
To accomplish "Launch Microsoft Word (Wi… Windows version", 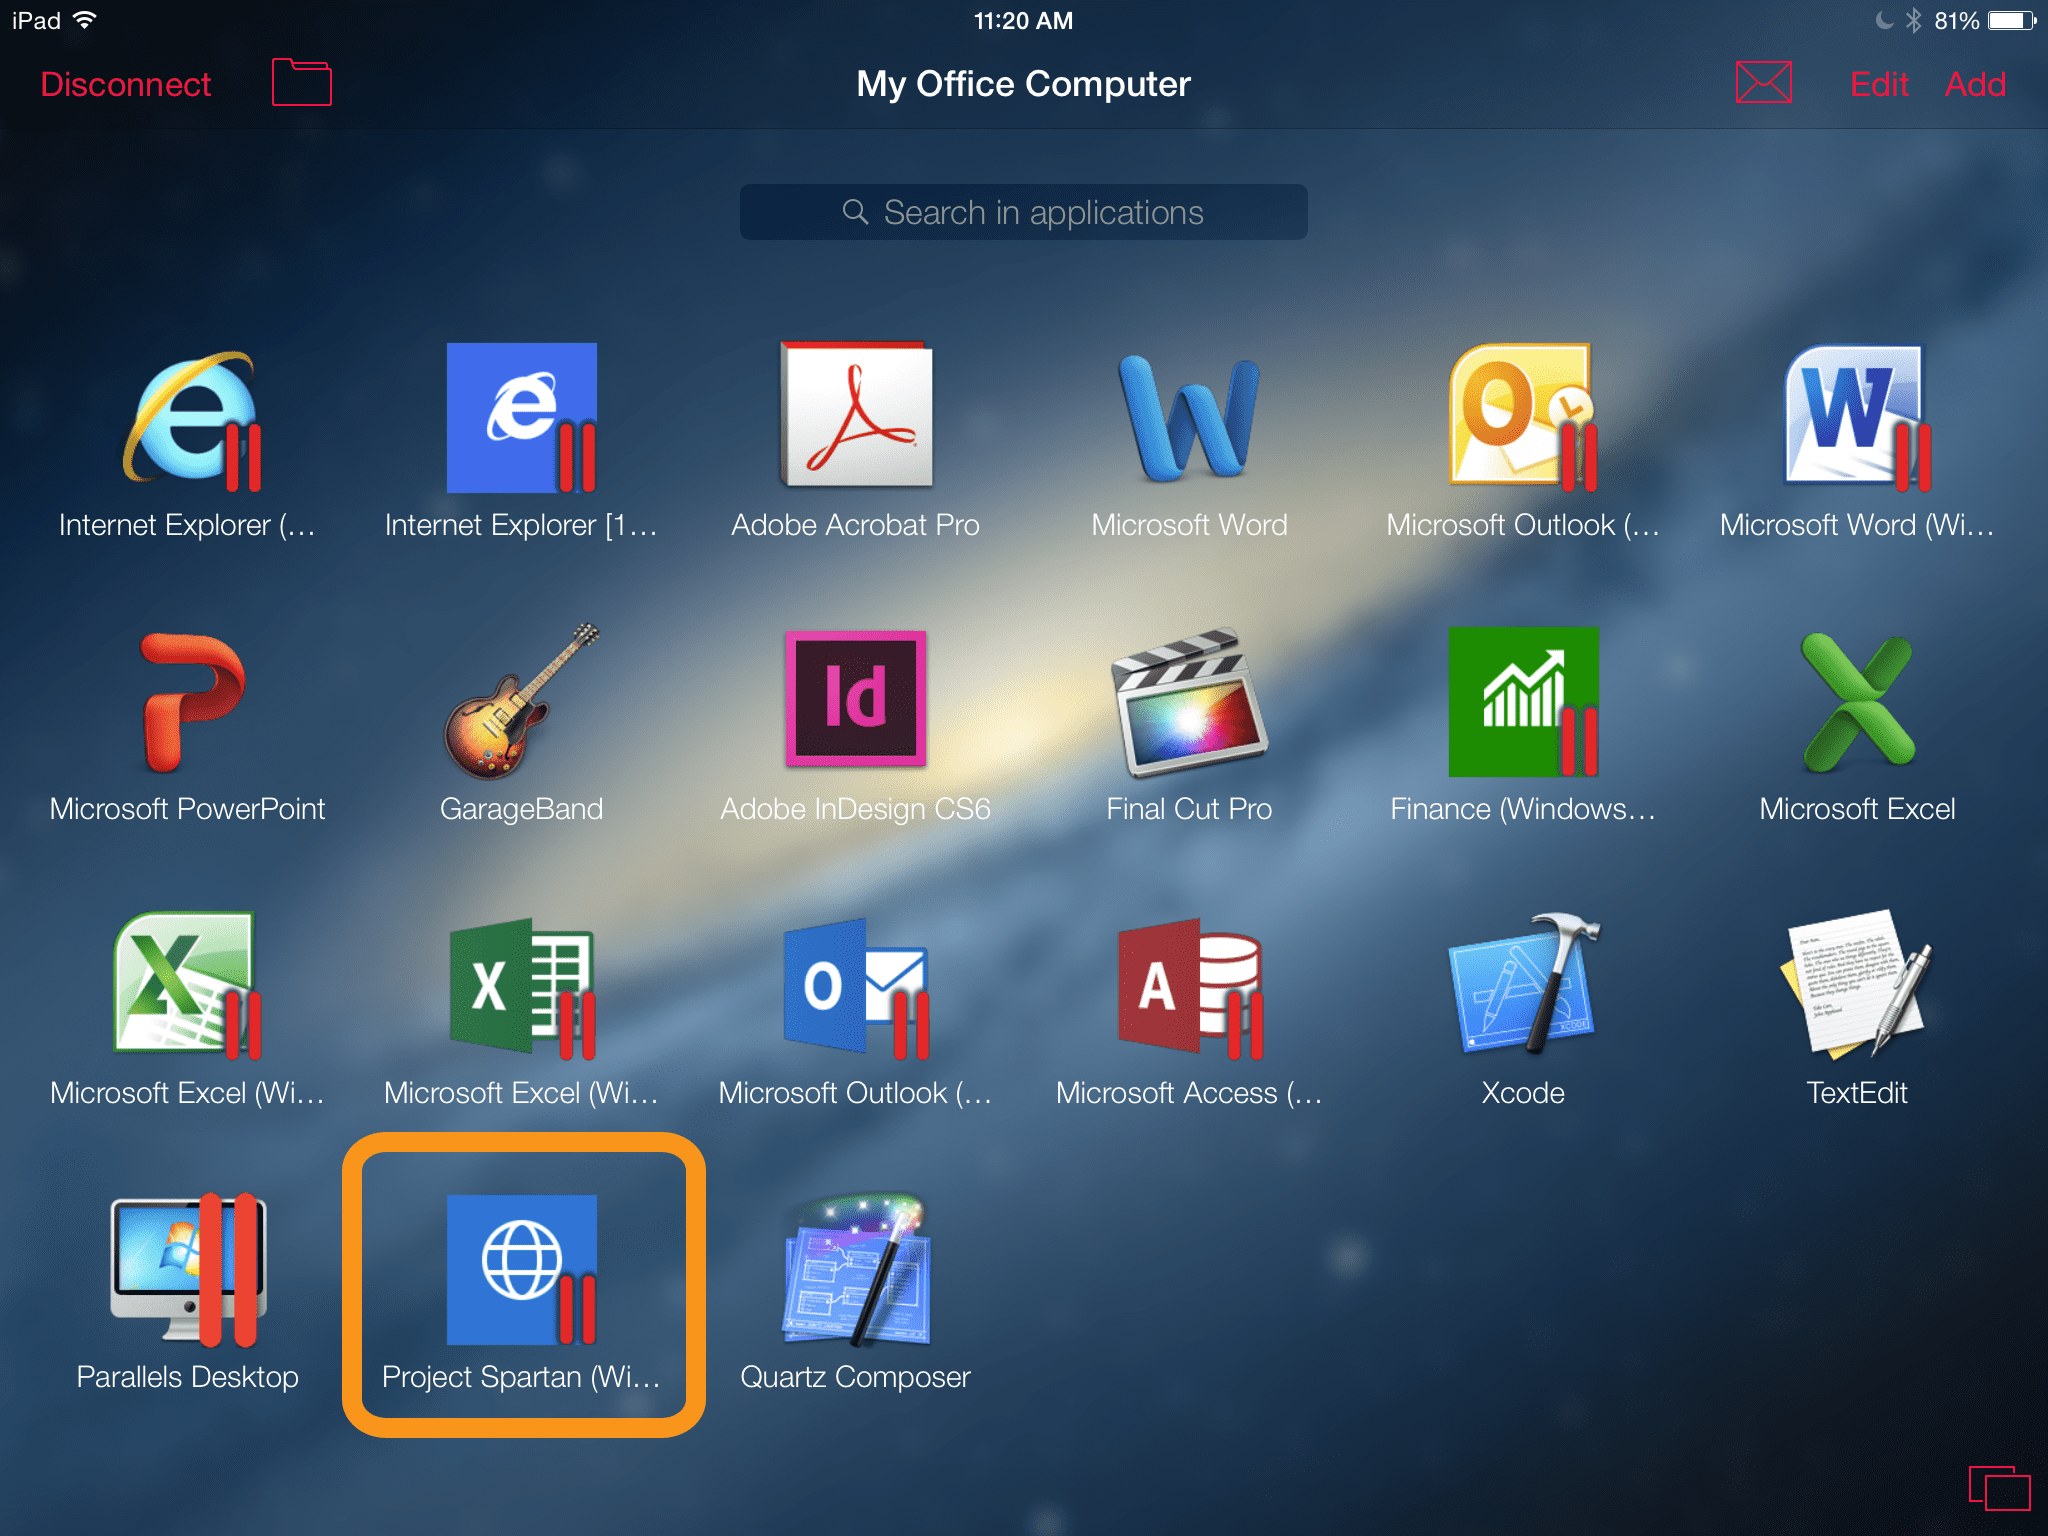I will pos(1857,417).
